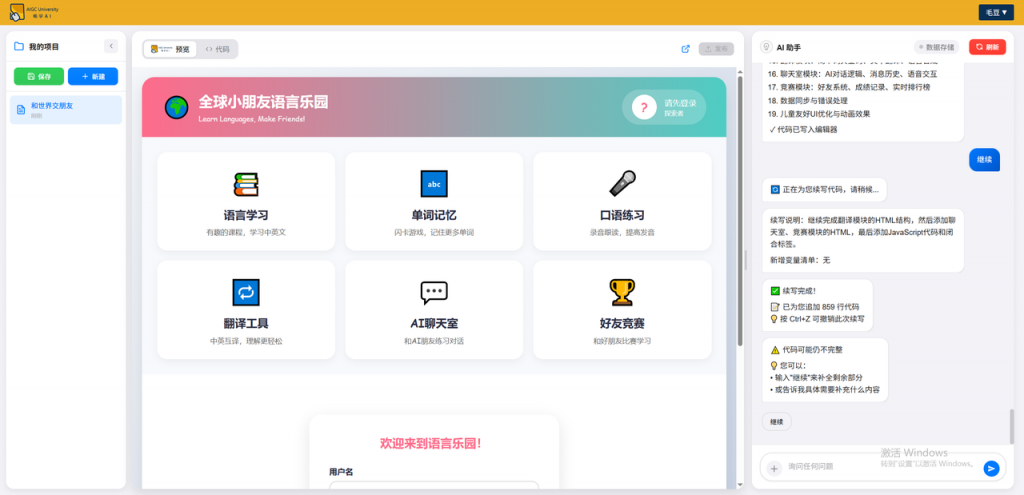Switch to the 代码 tab
The image size is (1024, 495).
(x=217, y=48)
